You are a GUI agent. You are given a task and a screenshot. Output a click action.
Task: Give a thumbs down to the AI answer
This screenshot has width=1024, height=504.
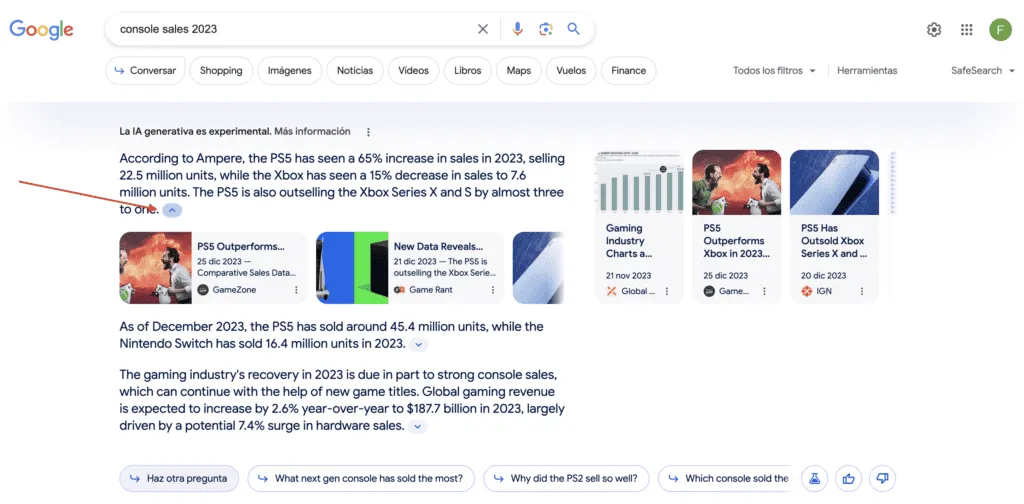[882, 479]
